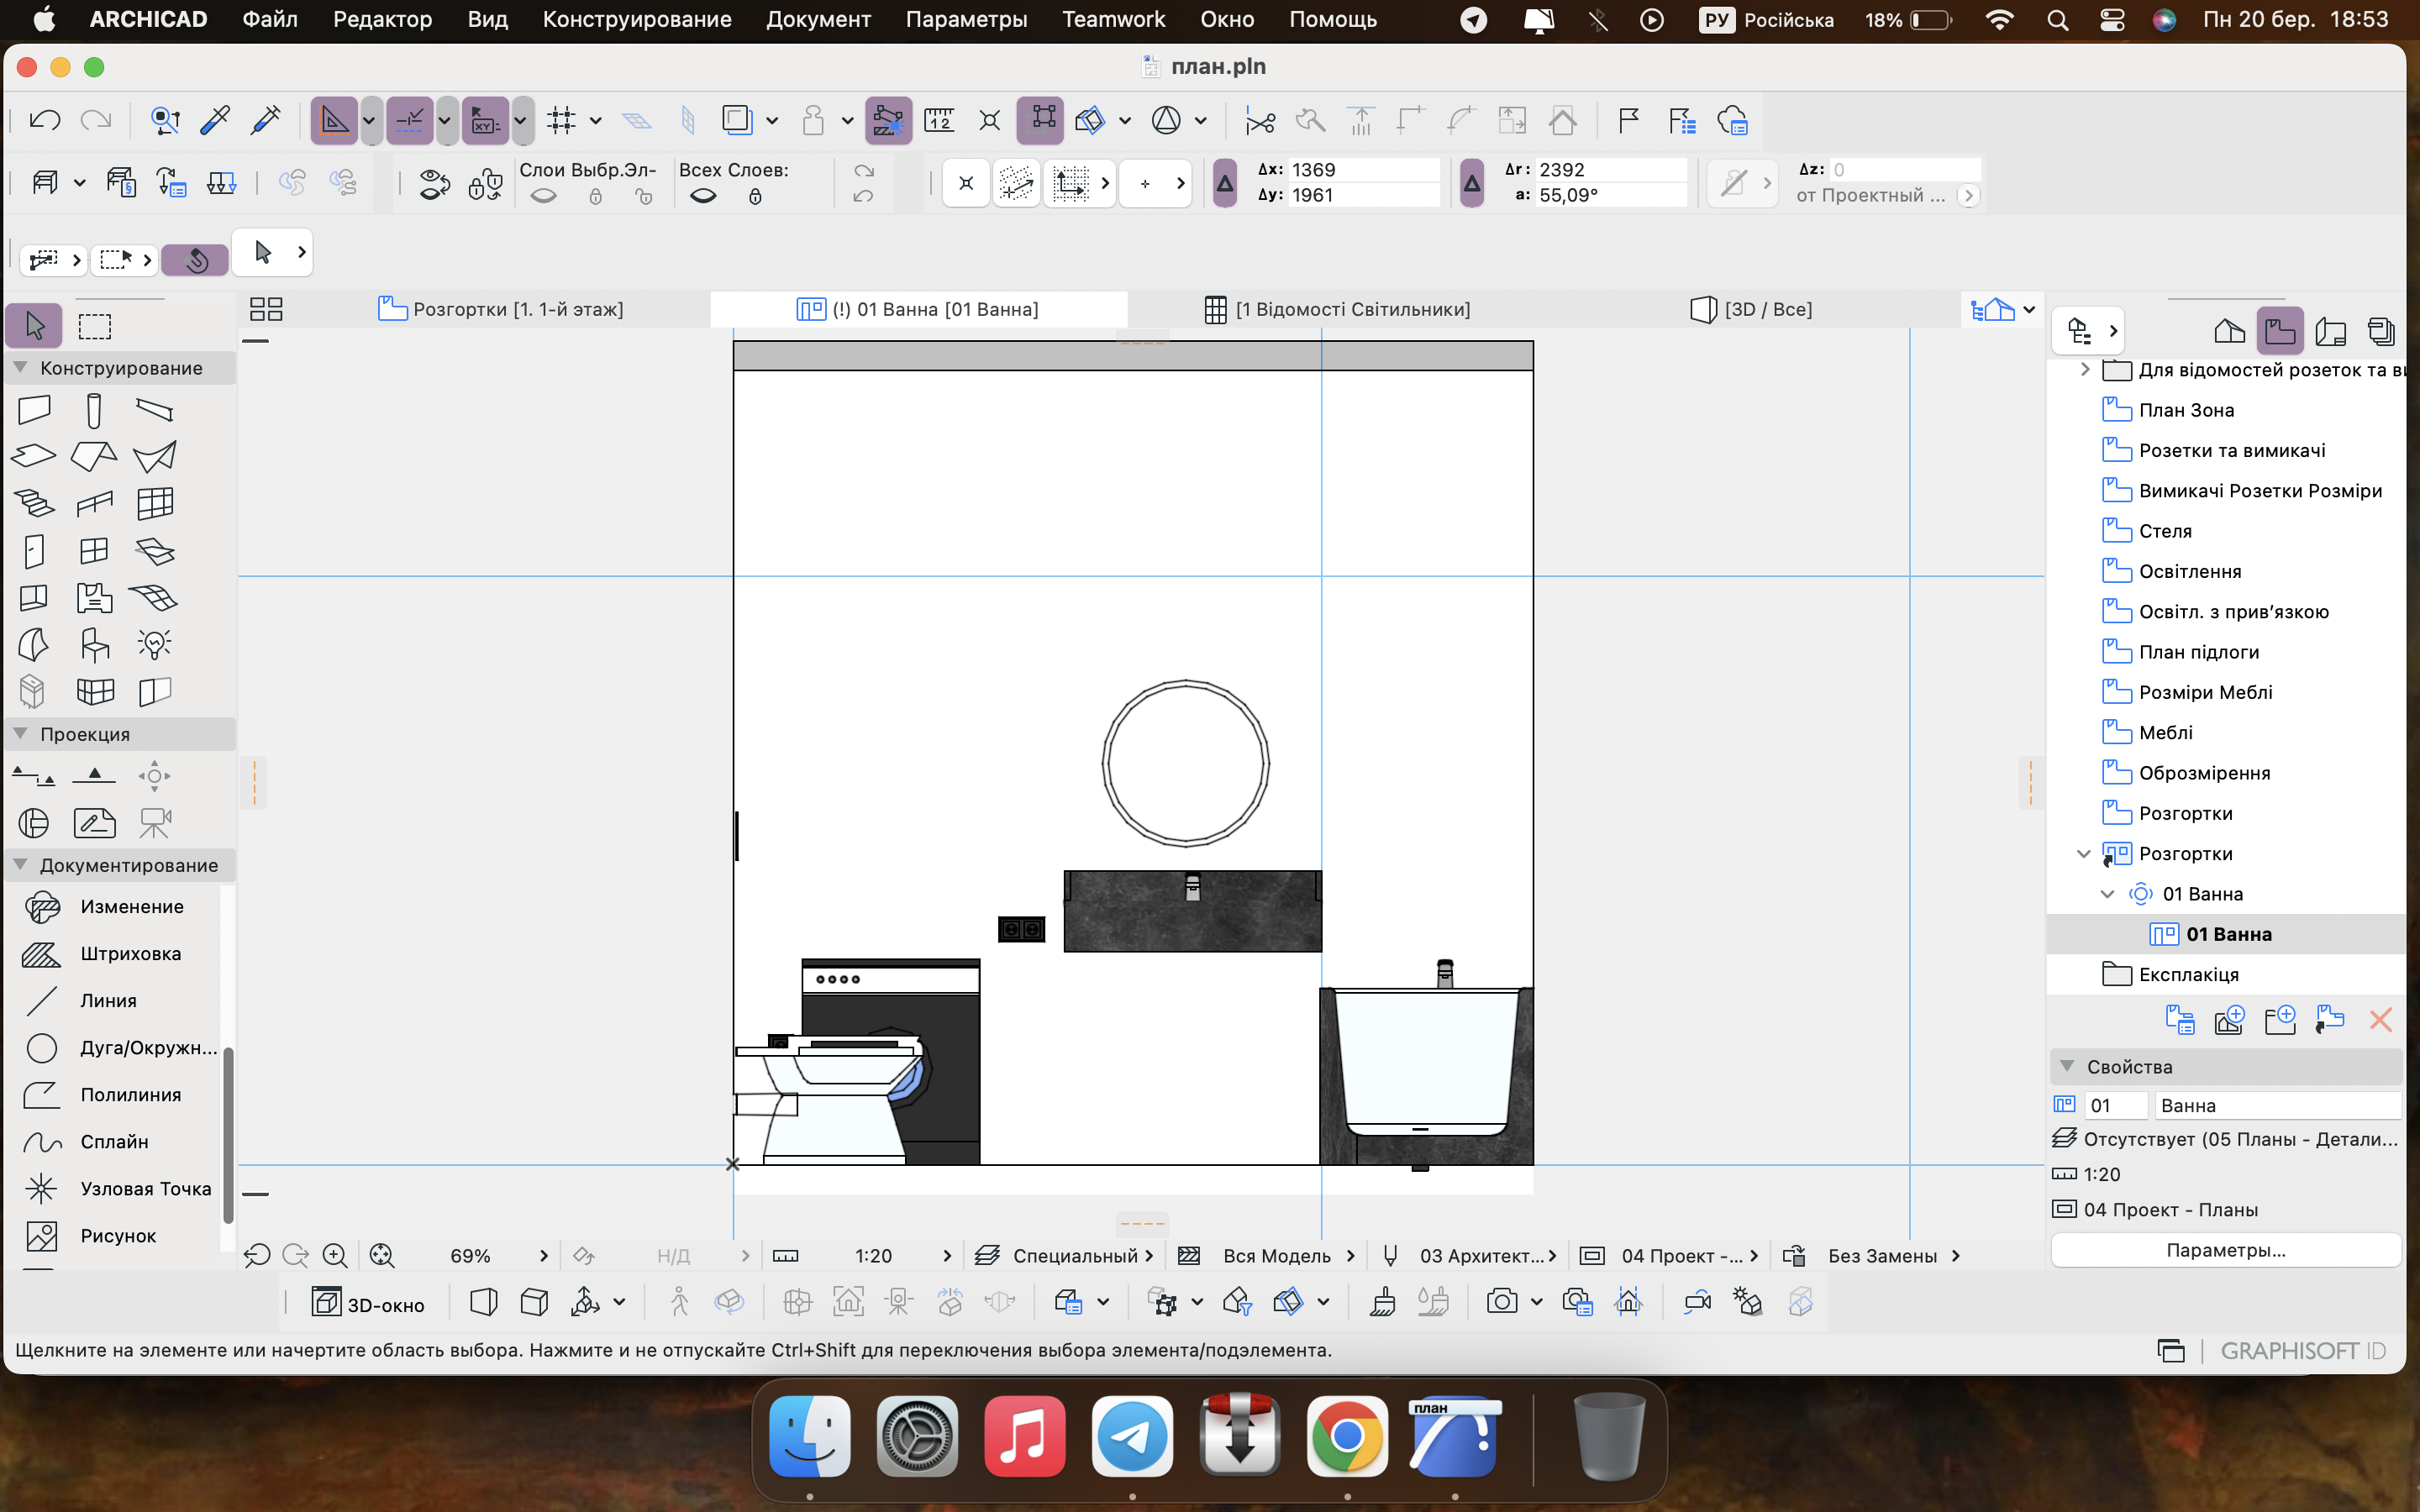The image size is (2420, 1512).
Task: Choose the Stair tool in toolbox
Action: 34,503
